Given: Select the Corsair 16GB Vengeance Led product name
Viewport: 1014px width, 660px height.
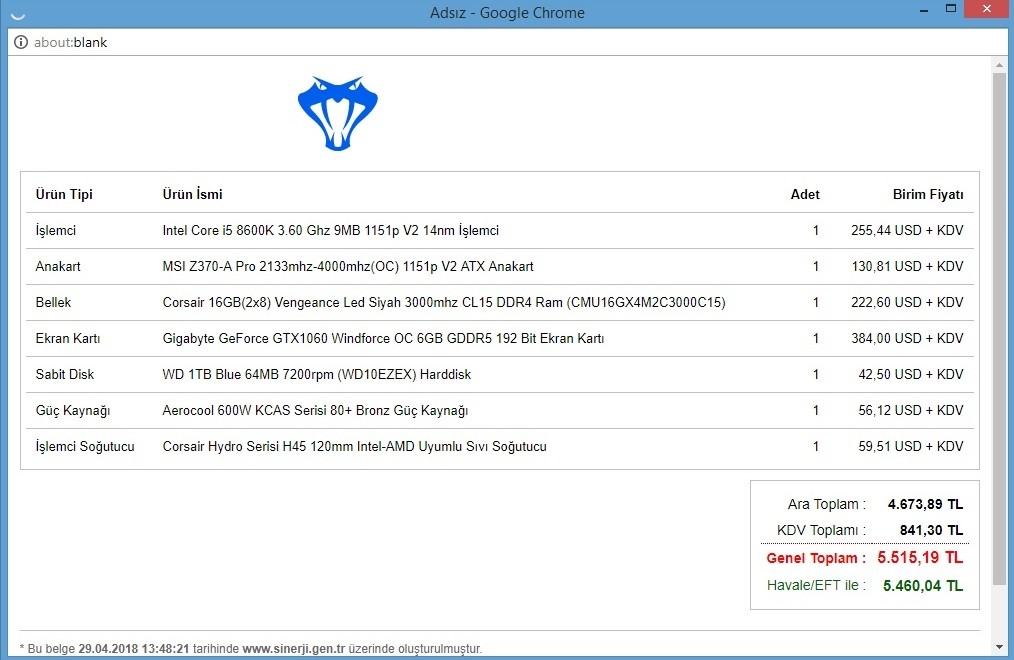Looking at the screenshot, I should (444, 303).
